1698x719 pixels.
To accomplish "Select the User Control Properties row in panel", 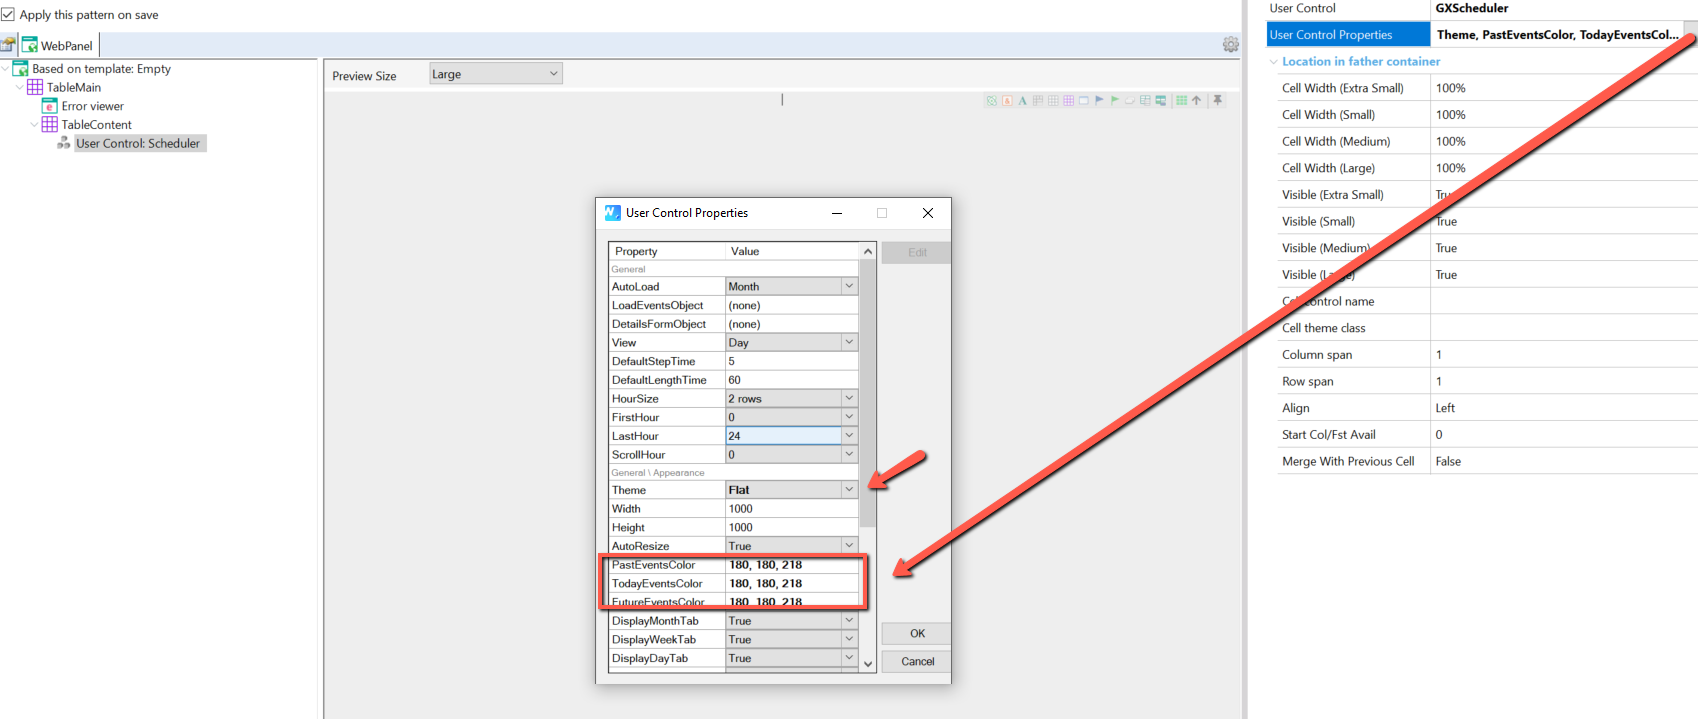I will pyautogui.click(x=1482, y=34).
